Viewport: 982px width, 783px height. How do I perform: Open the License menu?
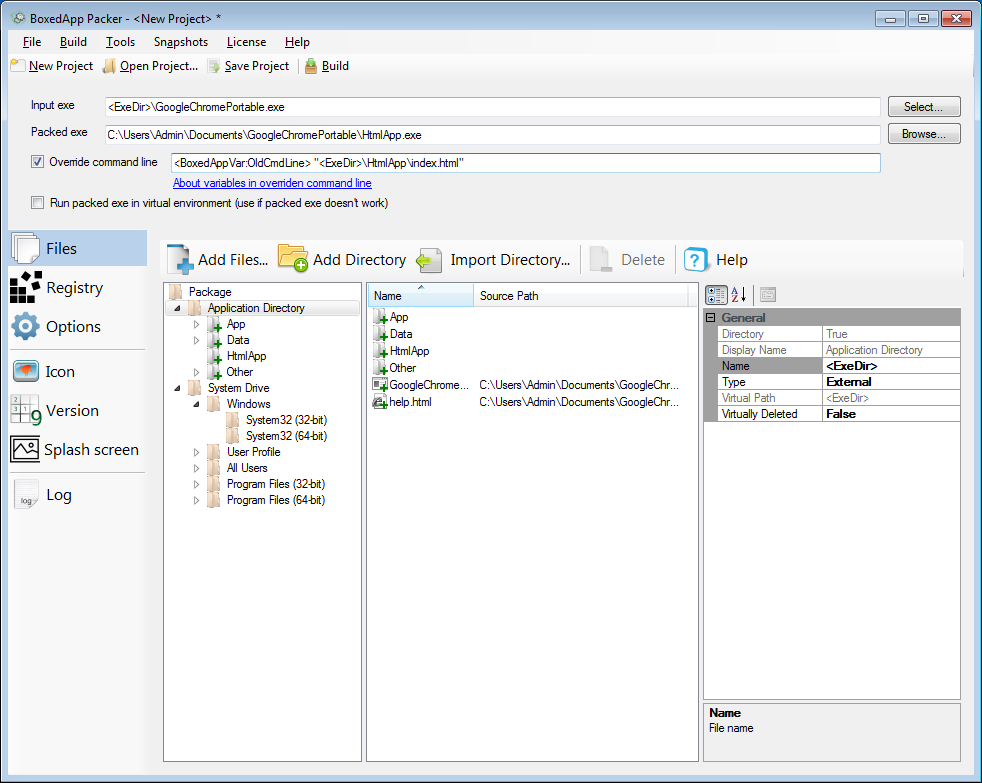click(x=246, y=42)
